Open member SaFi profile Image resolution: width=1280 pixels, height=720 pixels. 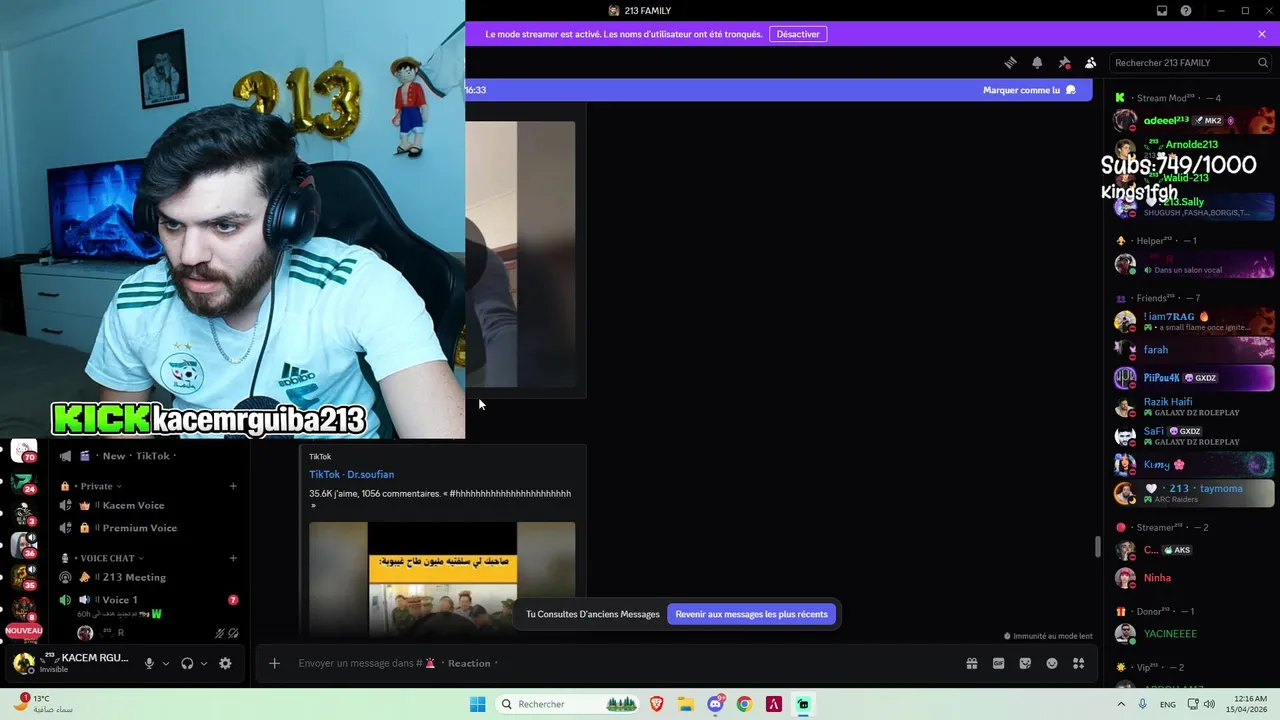tap(1195, 436)
